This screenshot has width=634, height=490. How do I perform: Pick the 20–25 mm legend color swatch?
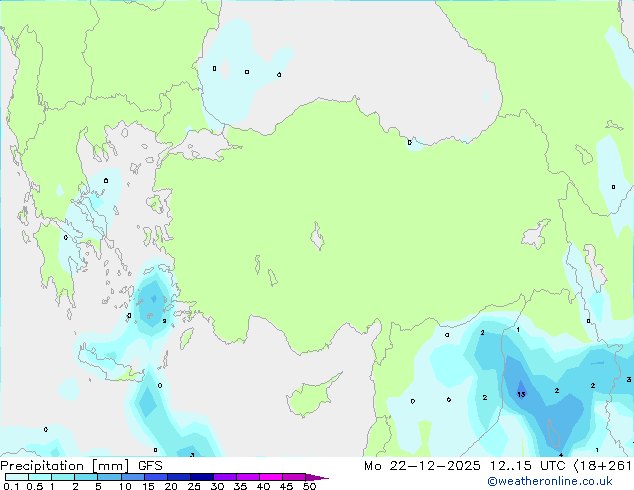pos(178,477)
